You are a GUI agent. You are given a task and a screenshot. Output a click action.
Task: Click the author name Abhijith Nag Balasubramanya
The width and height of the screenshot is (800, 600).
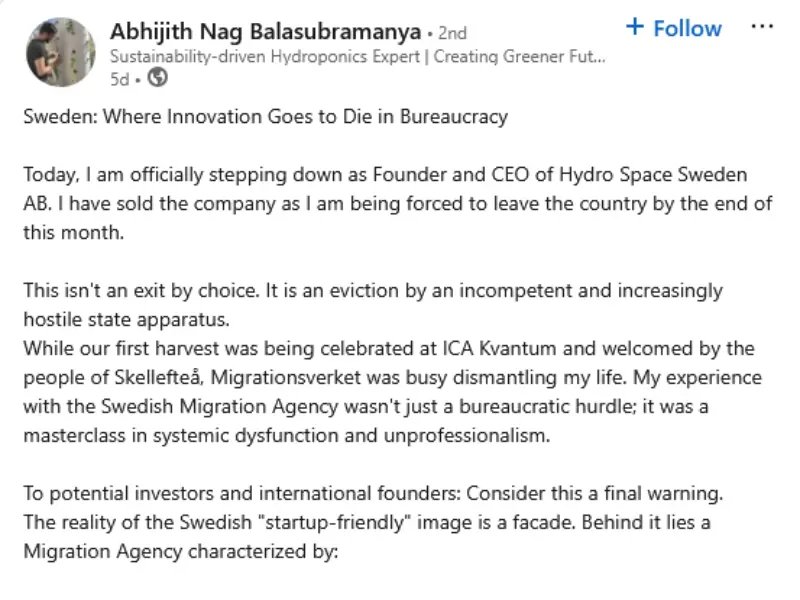coord(265,31)
